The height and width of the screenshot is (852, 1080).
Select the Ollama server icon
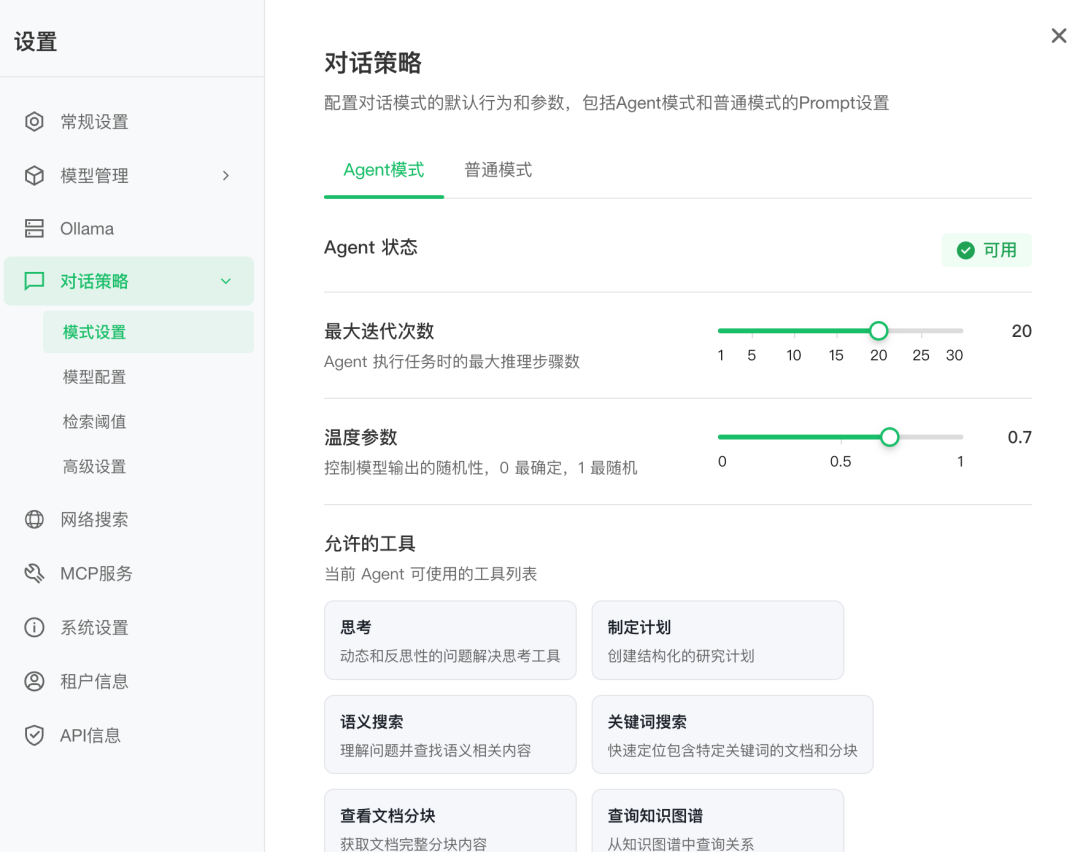34,229
